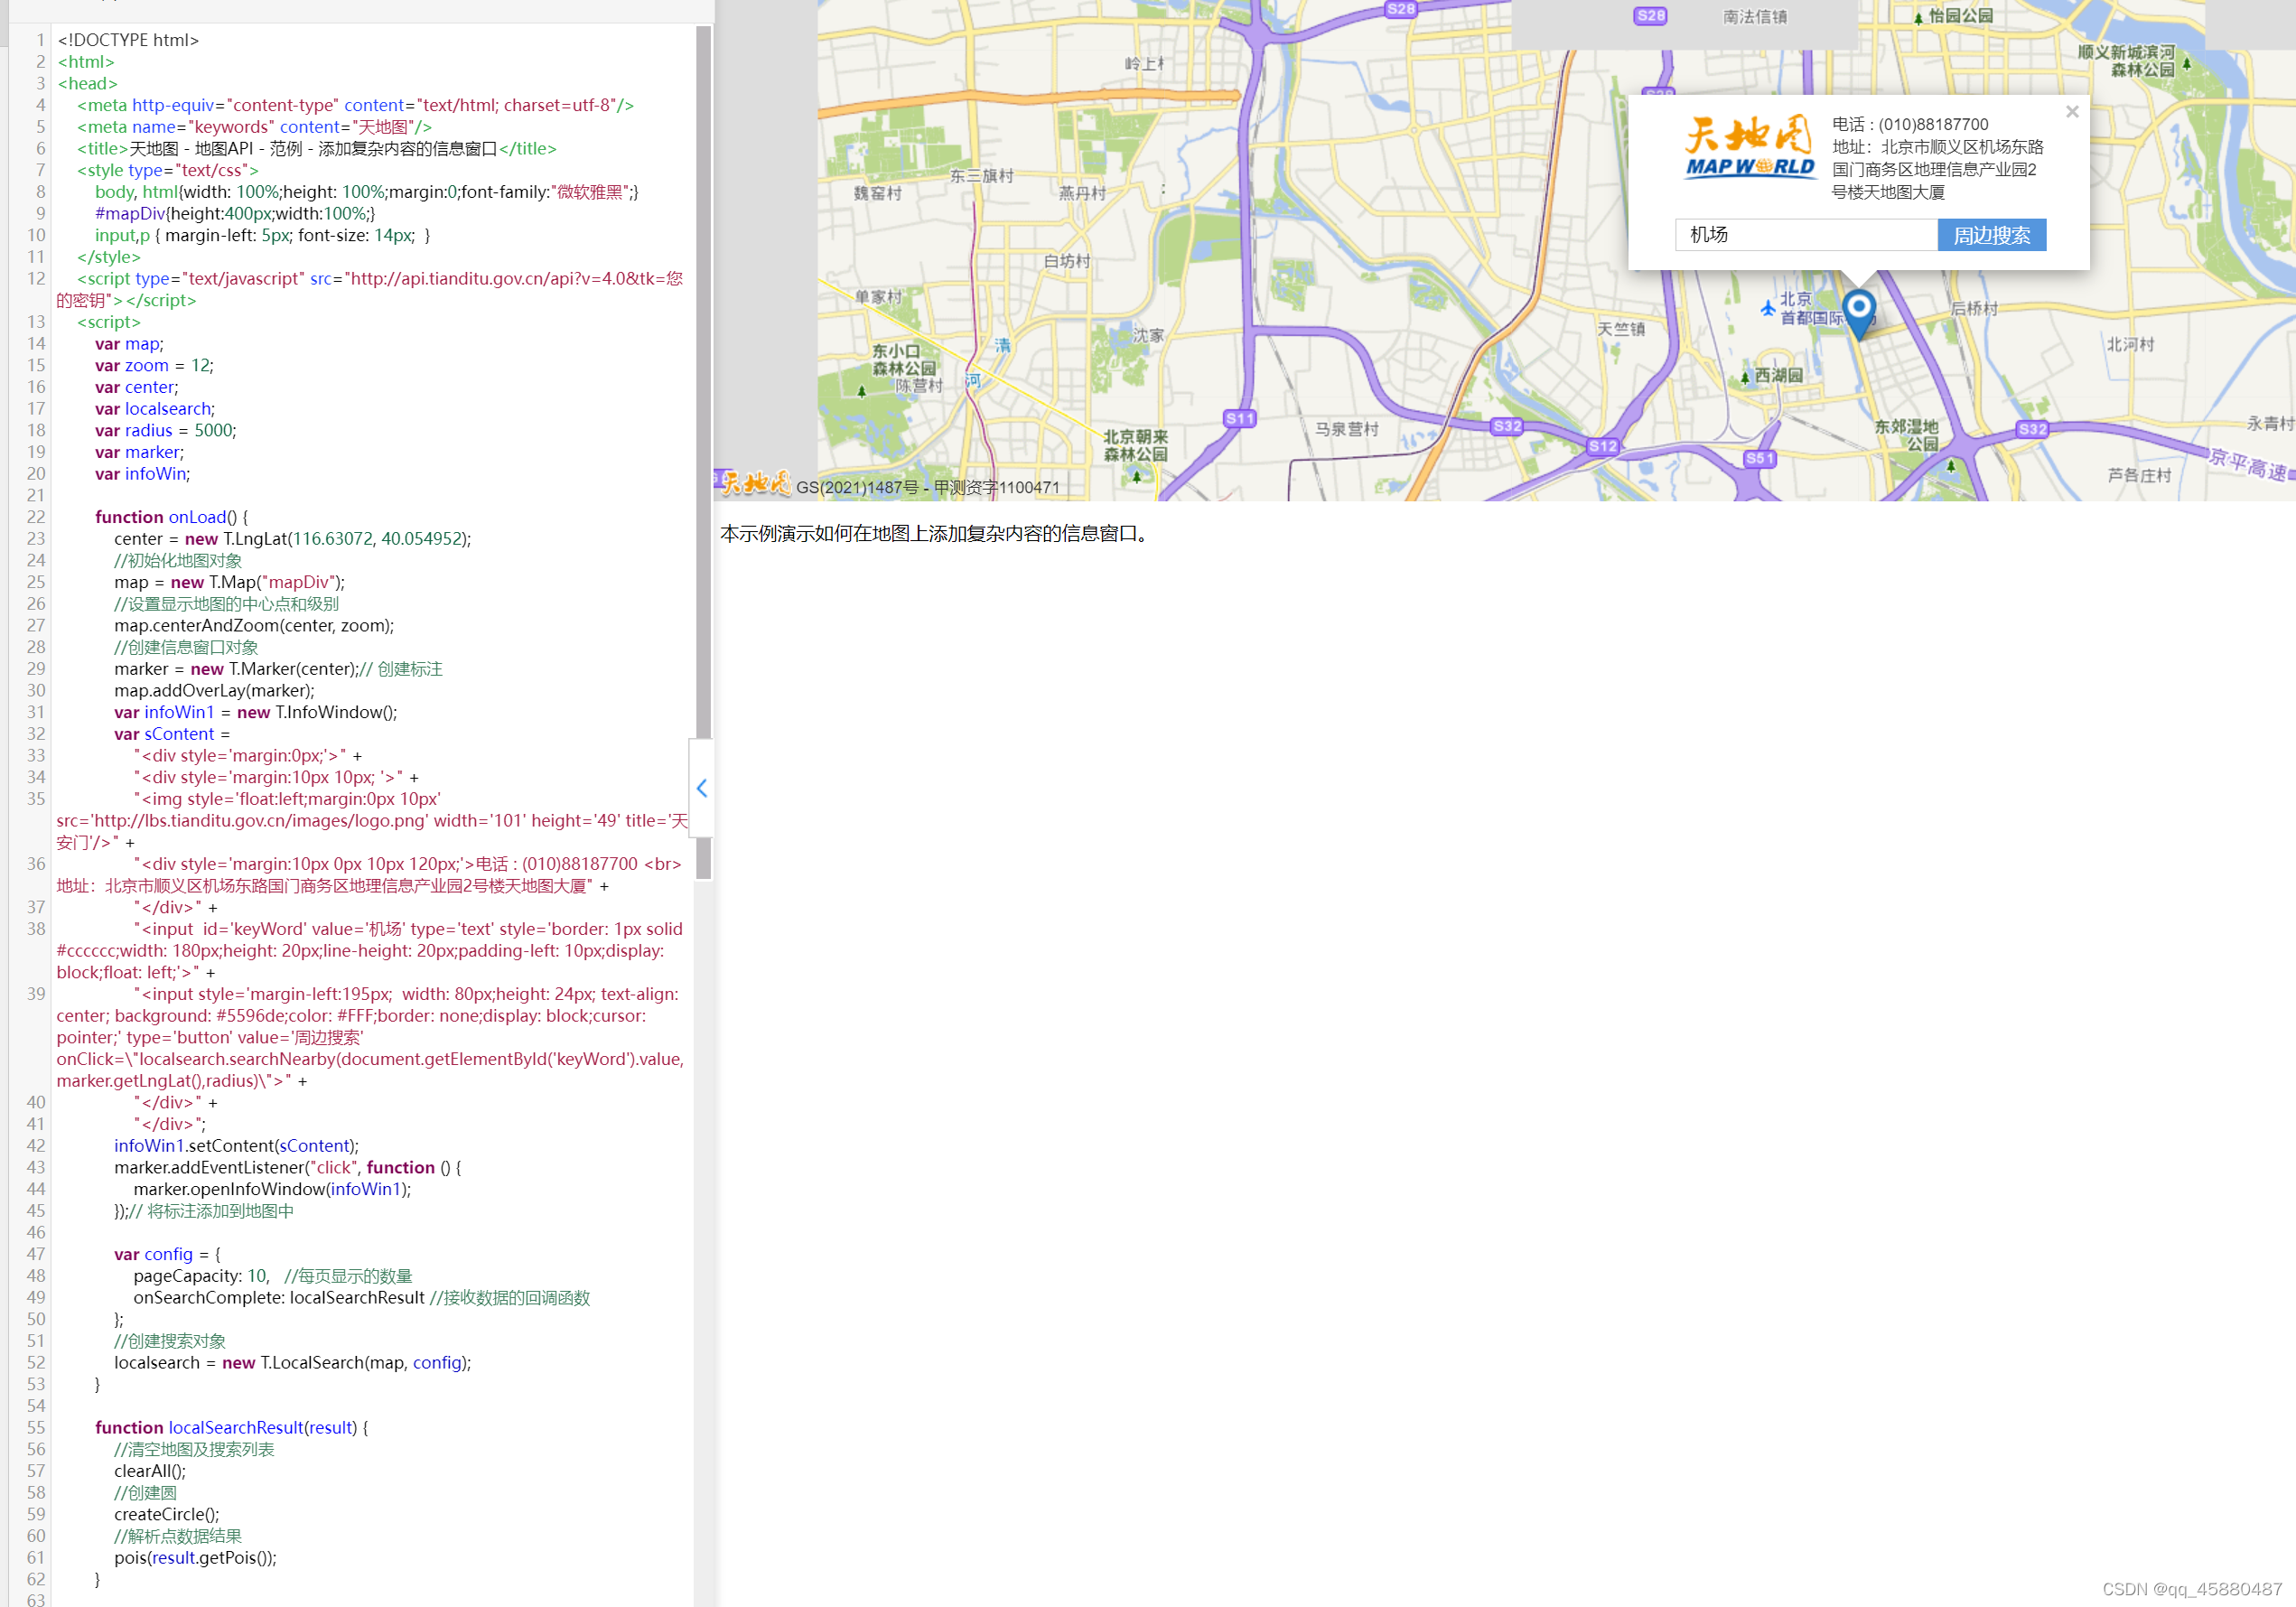Click the CSDN @qq_45880487 watermark text

point(2191,1589)
